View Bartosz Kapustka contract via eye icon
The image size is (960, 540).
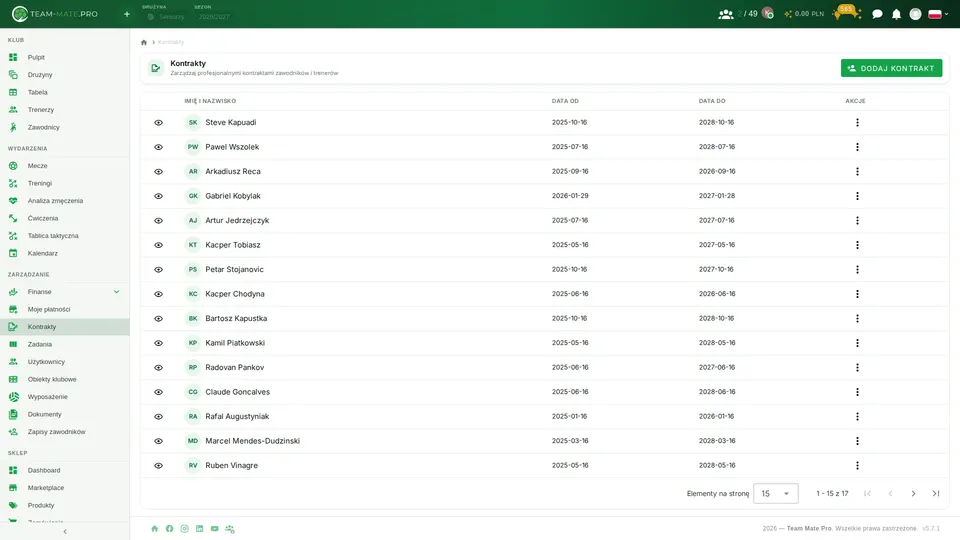159,318
